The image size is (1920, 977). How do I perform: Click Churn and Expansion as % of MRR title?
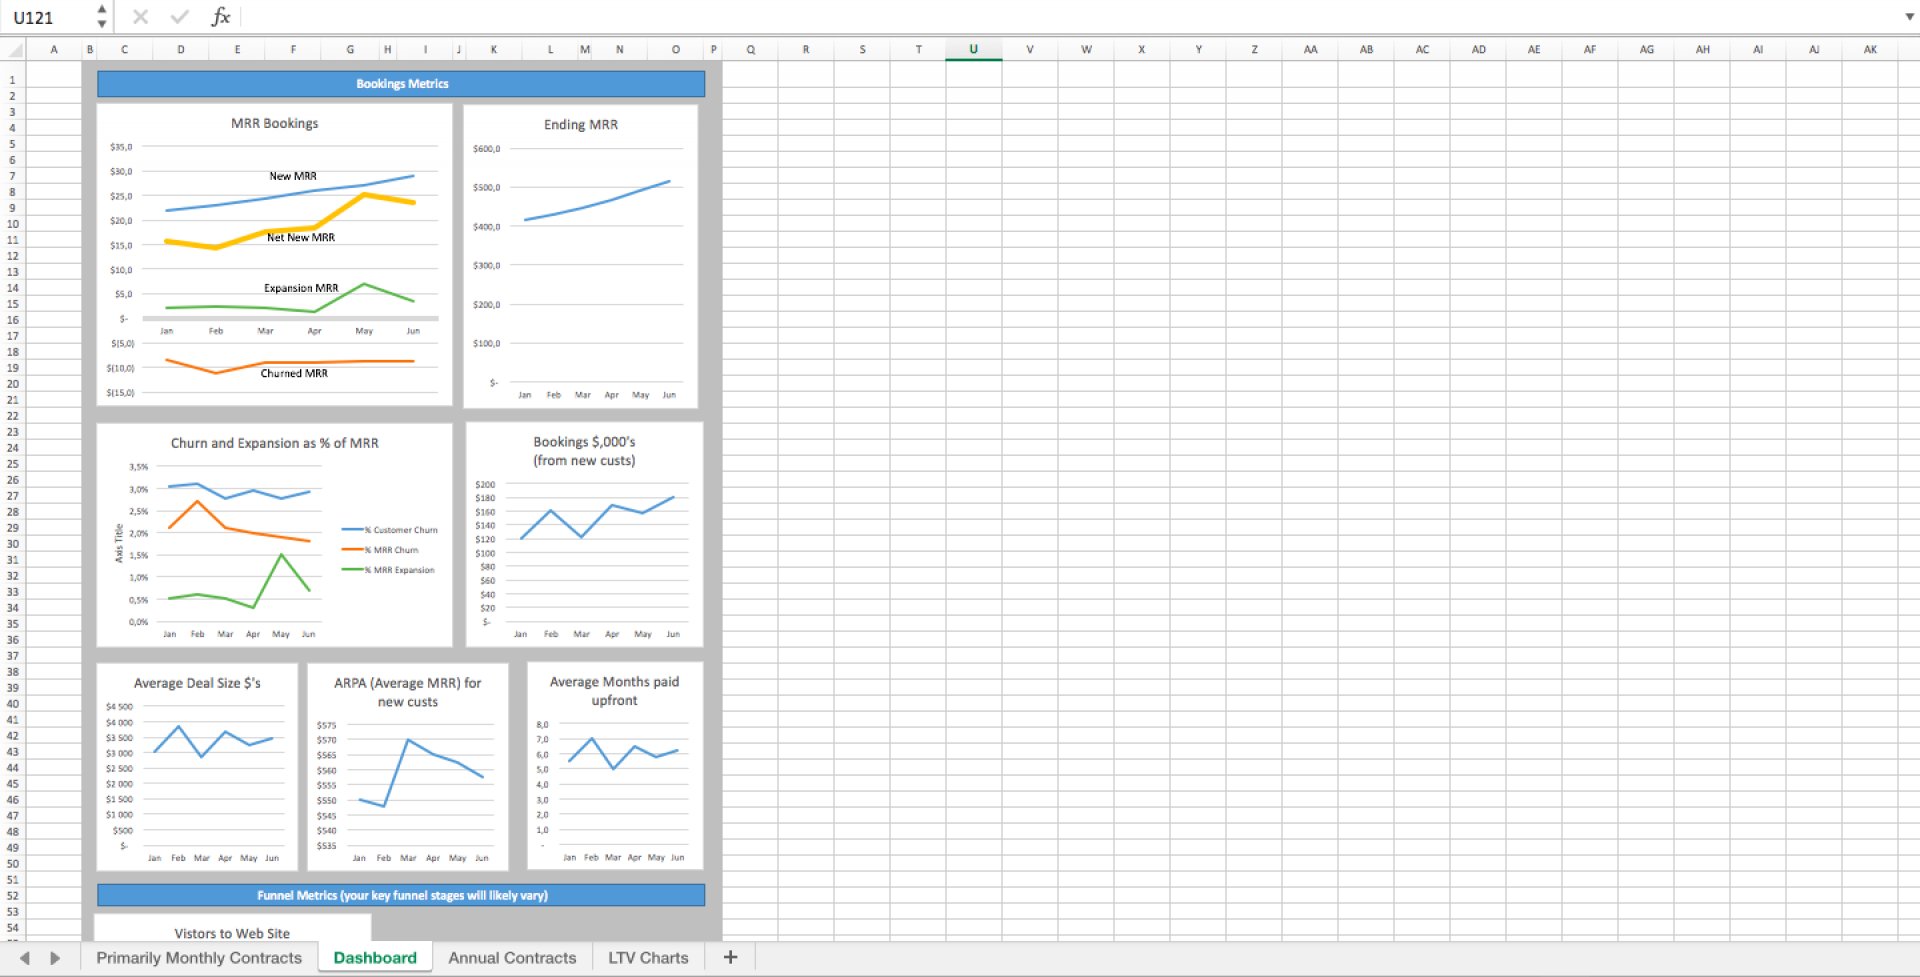pos(274,443)
